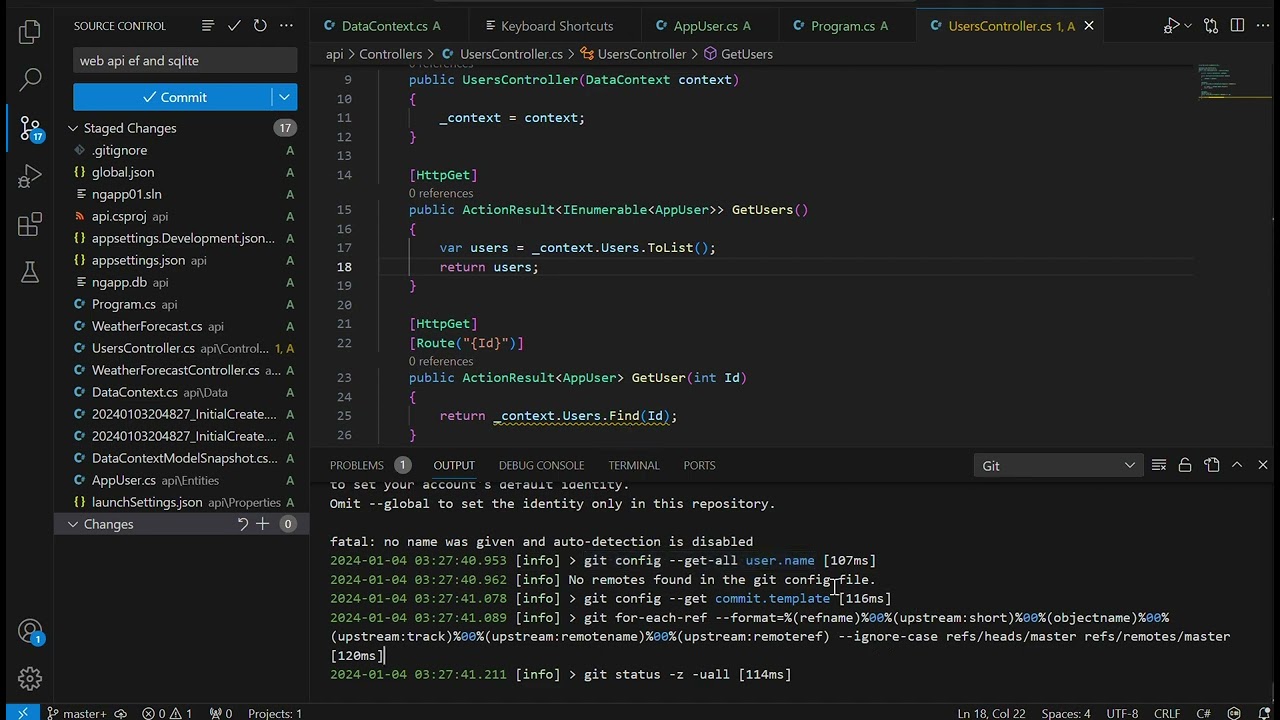Open the Extensions view
This screenshot has height=720, width=1280.
(x=30, y=225)
